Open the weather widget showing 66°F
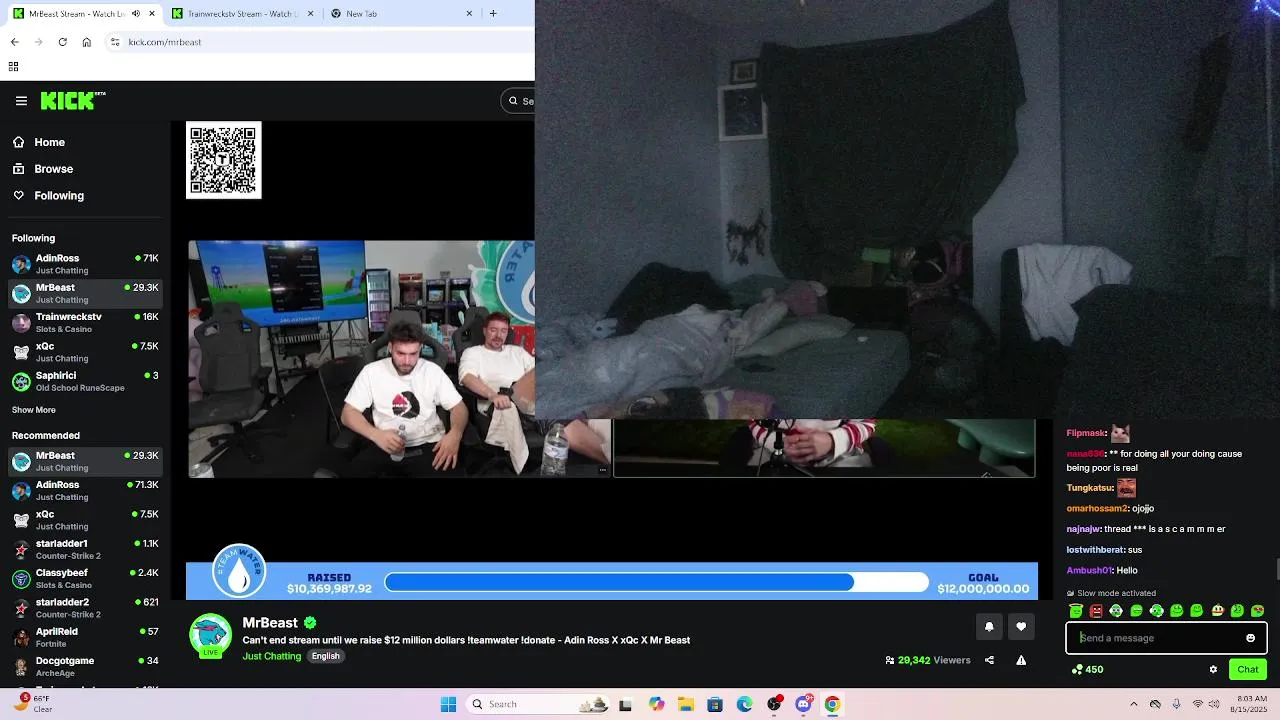The width and height of the screenshot is (1280, 720). pyautogui.click(x=32, y=704)
